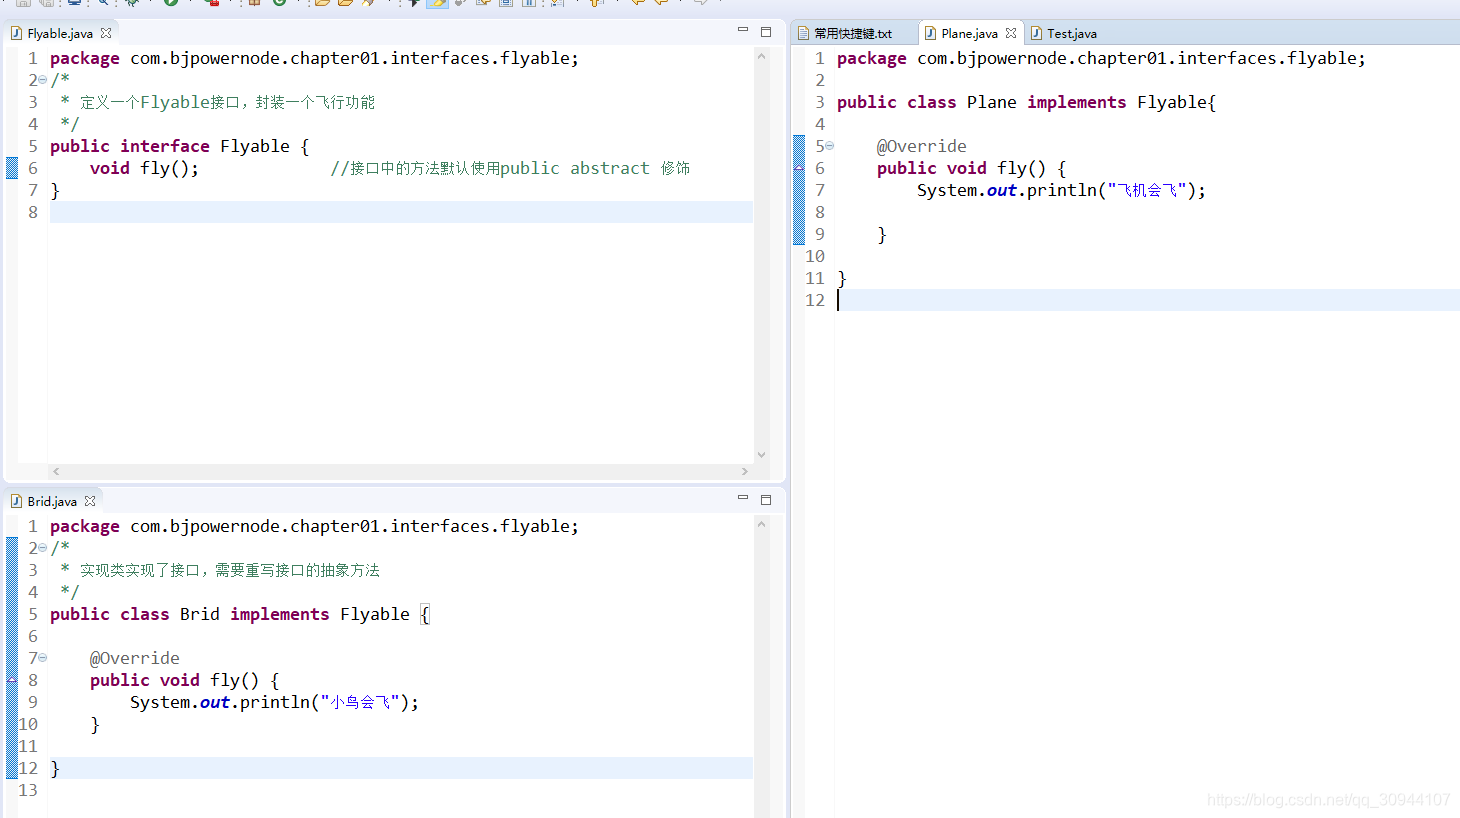Click the string "飞机会飞" in Plane.java
This screenshot has height=818, width=1460.
[x=1147, y=190]
